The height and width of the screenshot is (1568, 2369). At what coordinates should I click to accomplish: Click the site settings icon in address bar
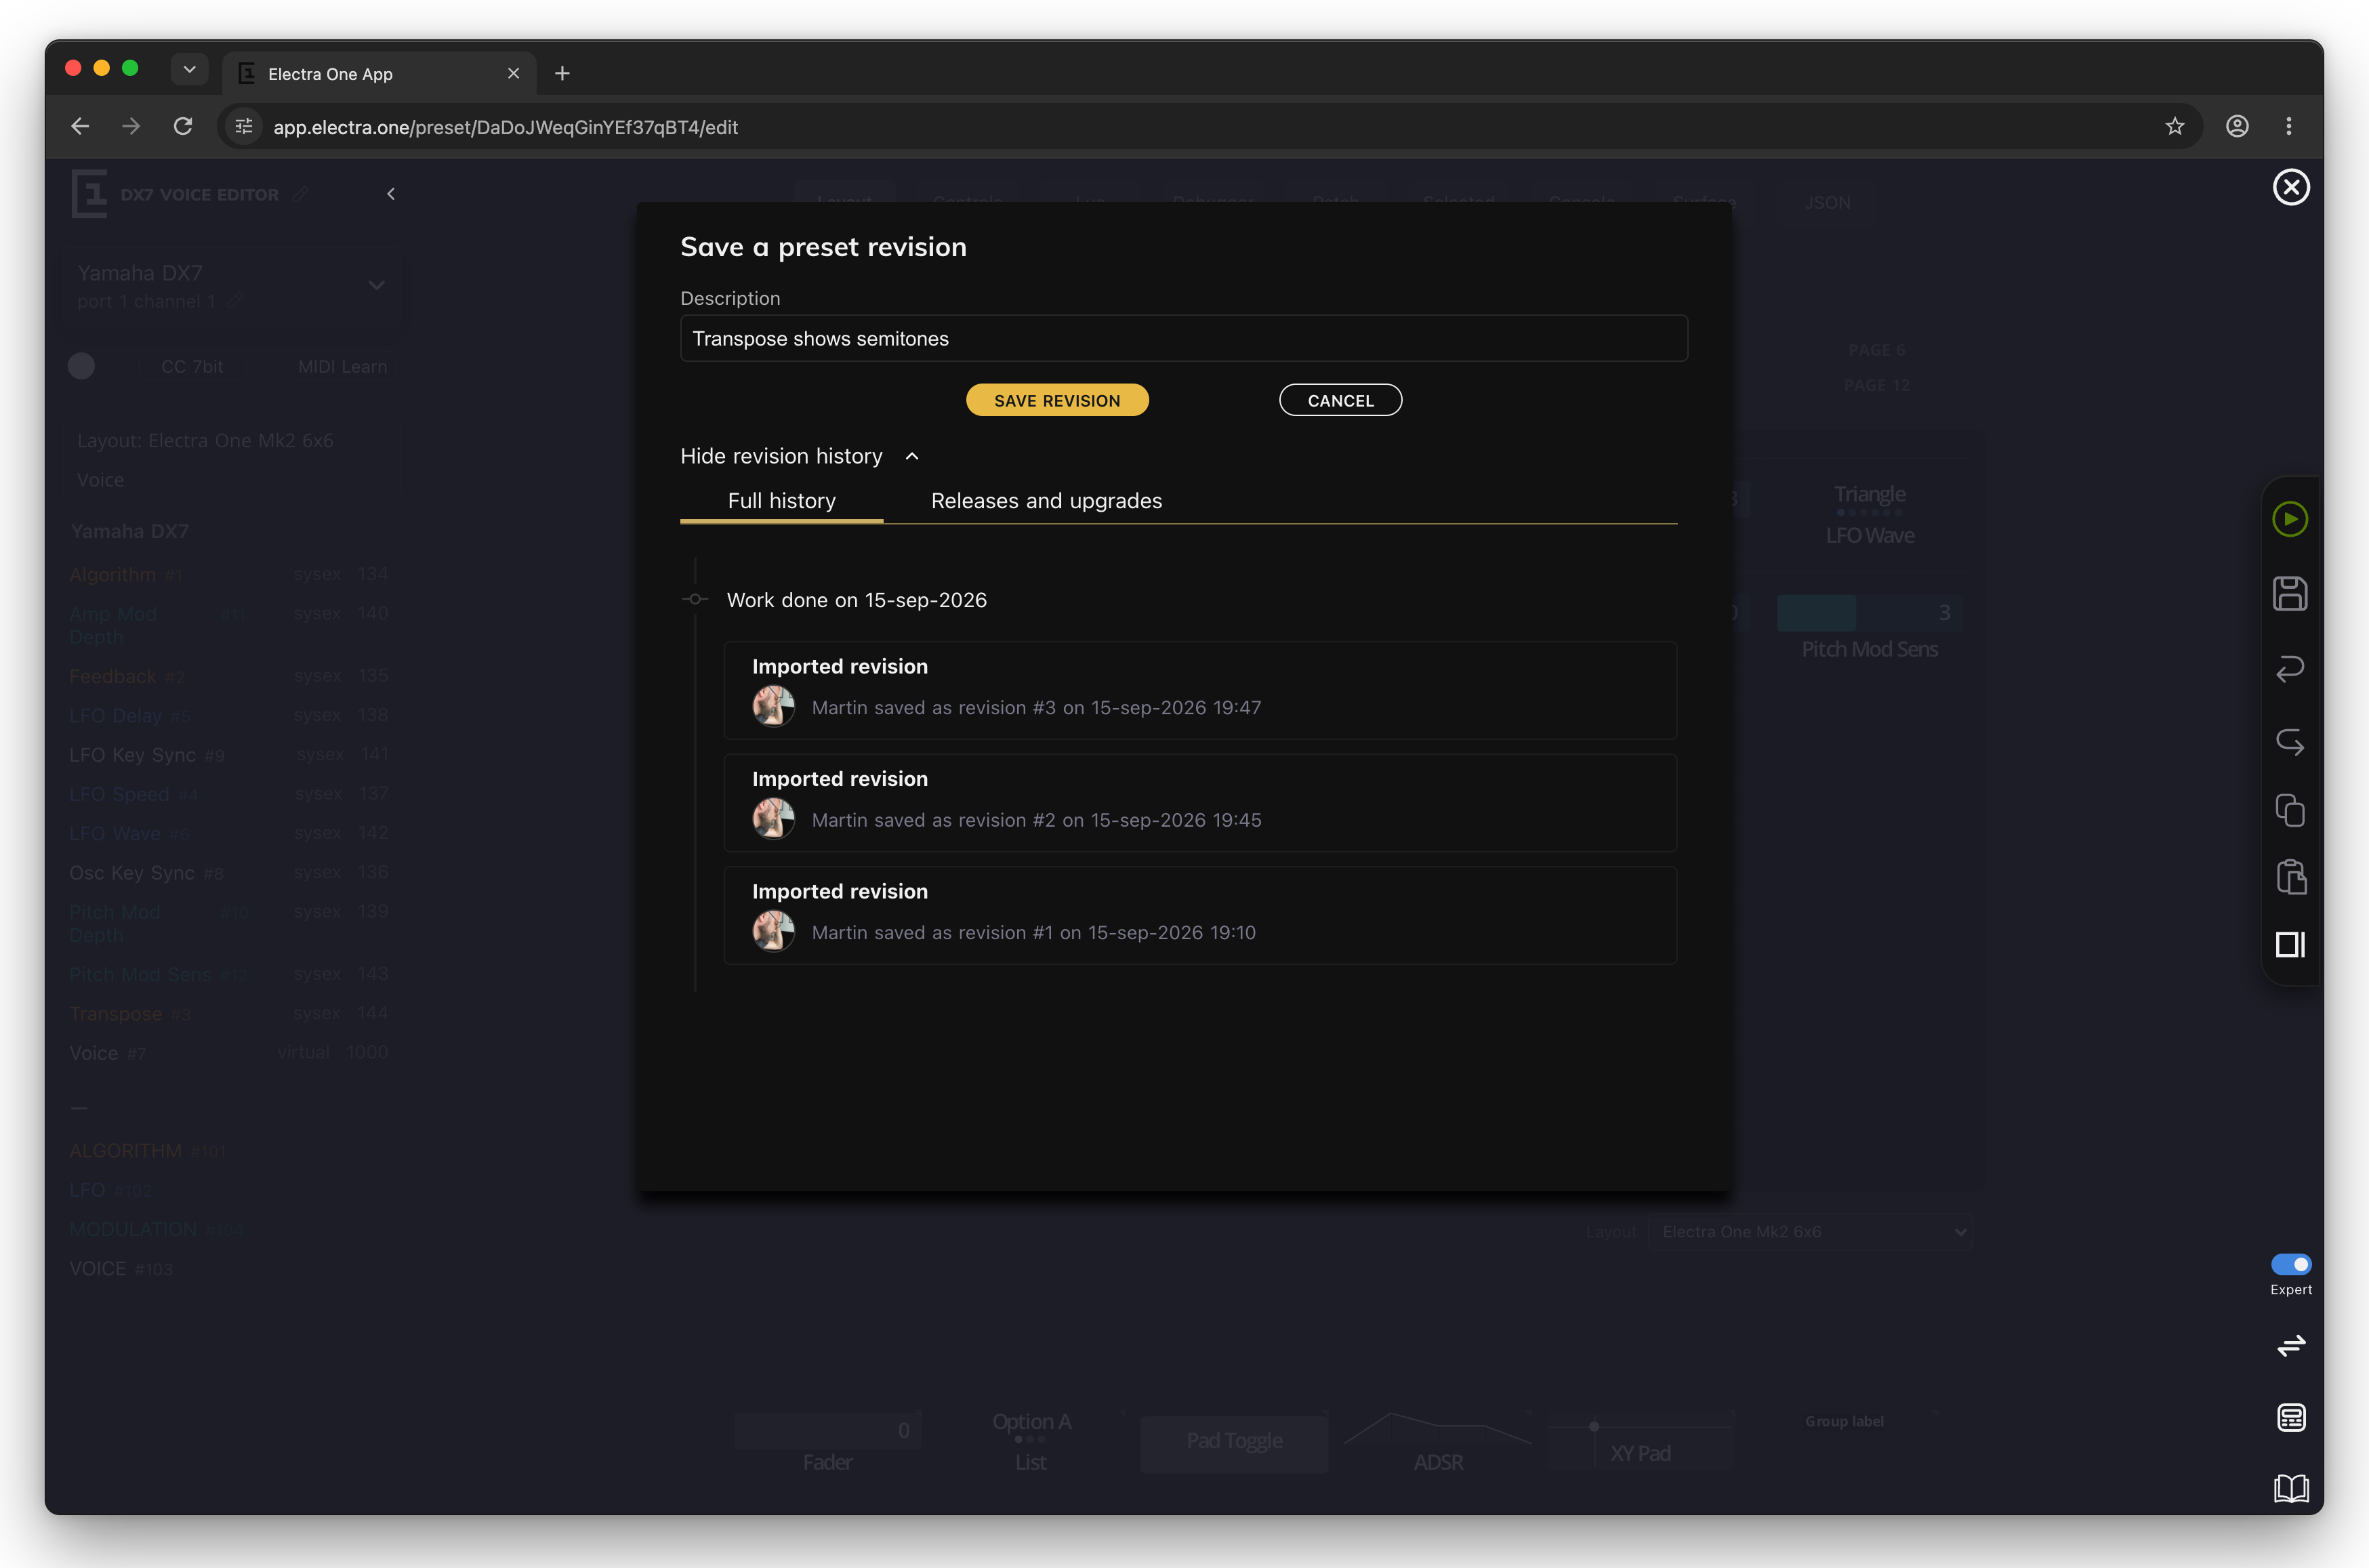pyautogui.click(x=243, y=126)
